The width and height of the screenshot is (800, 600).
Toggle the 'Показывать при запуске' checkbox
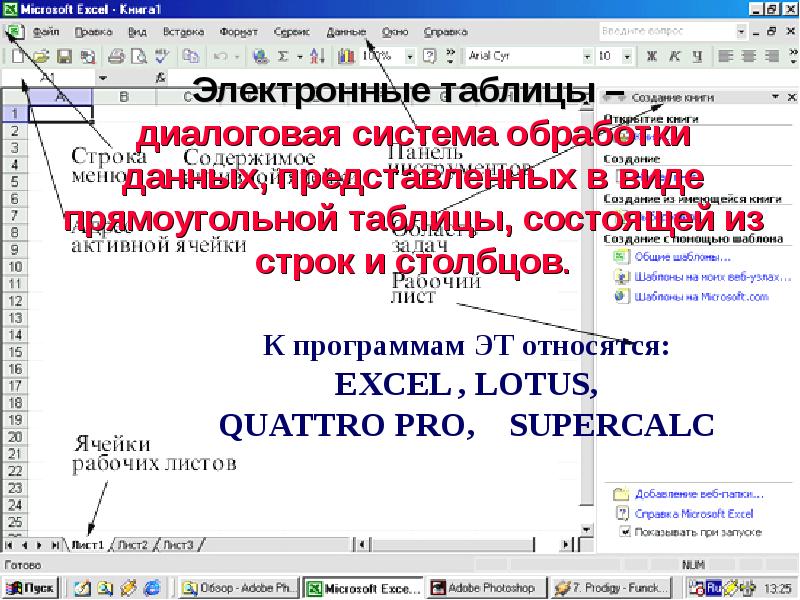click(625, 533)
